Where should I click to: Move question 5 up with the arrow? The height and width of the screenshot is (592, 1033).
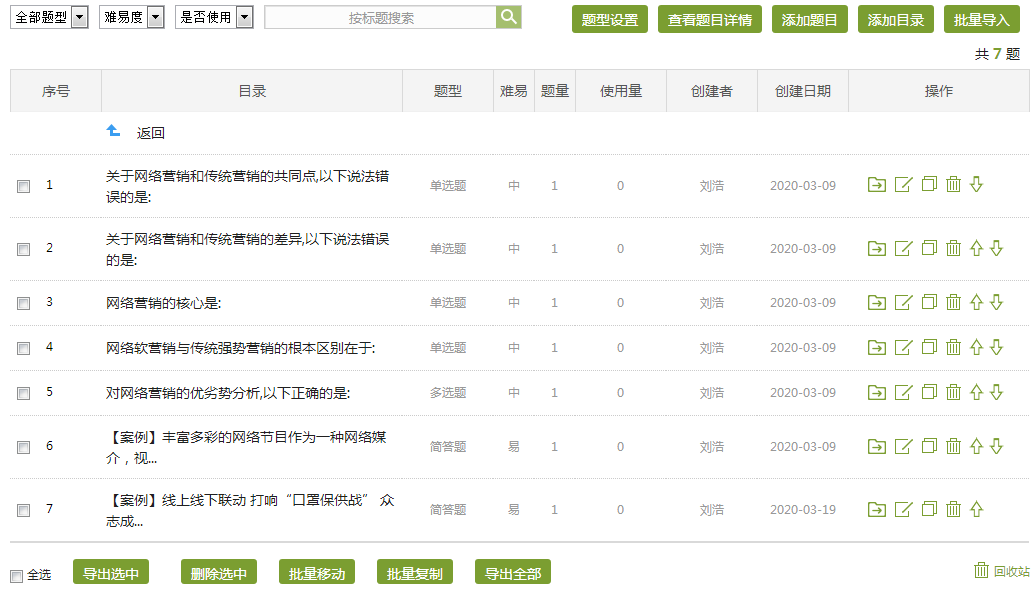click(977, 392)
